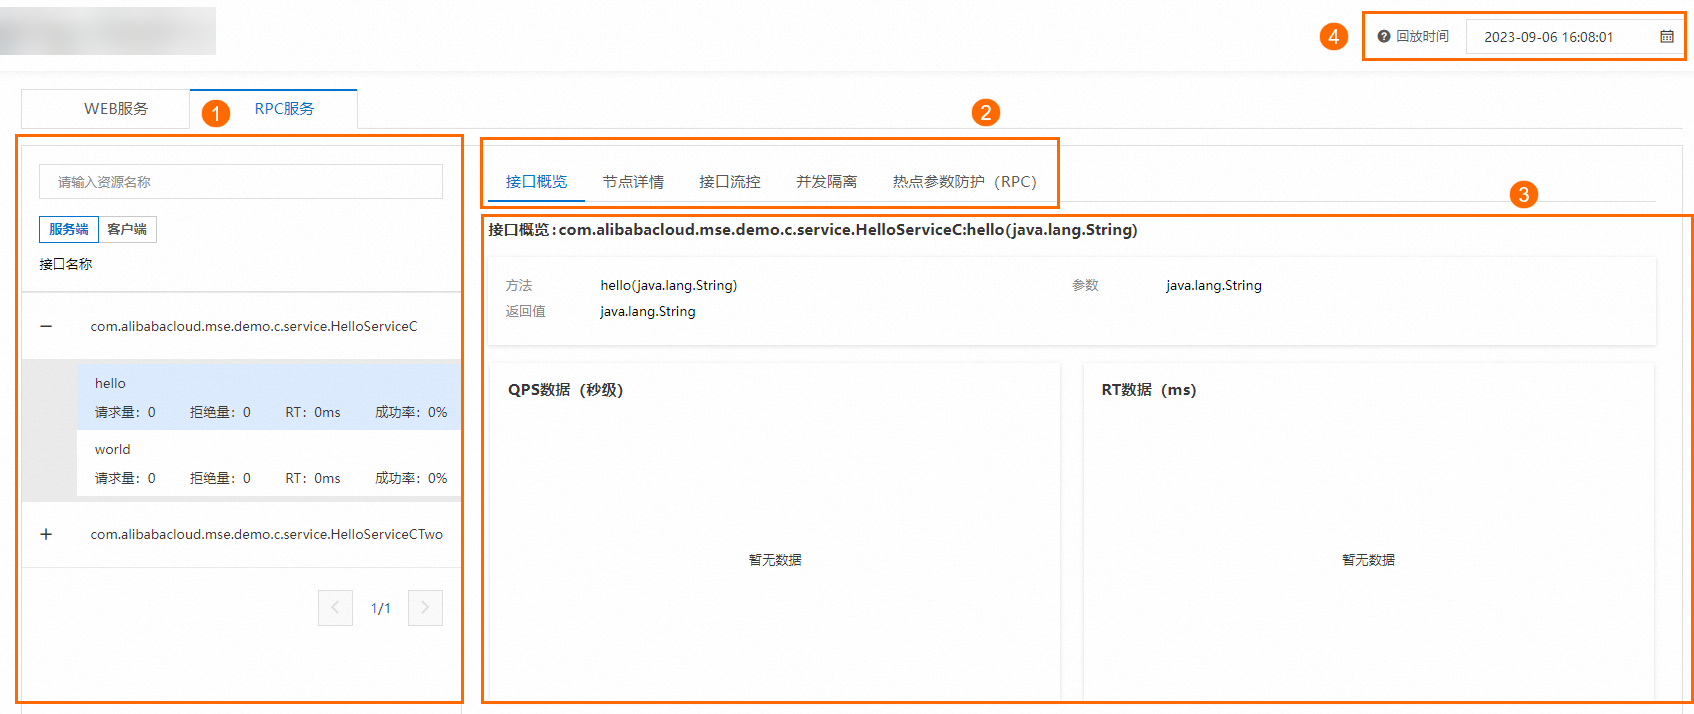Click com.alibabacloud.mse.demo.c.service.HelloServiceC interface name
This screenshot has width=1694, height=714.
tap(254, 326)
